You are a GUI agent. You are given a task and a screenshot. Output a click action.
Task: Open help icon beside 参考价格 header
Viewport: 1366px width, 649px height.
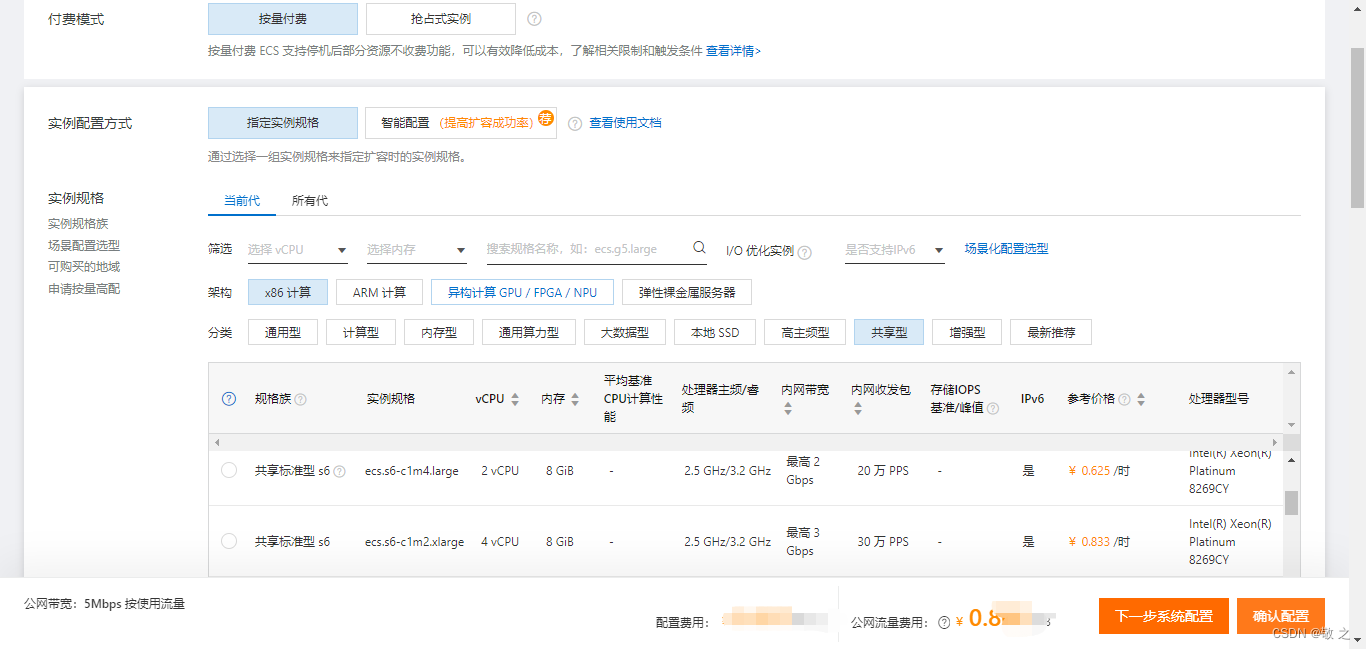click(1124, 399)
